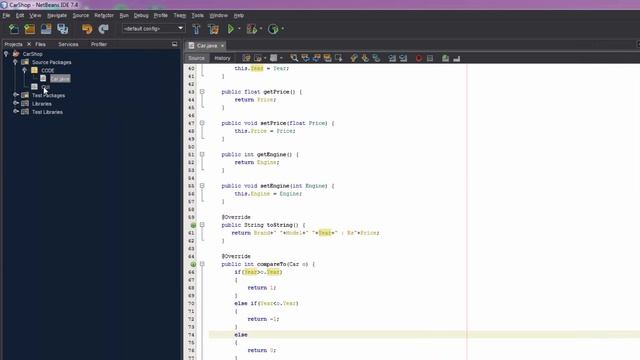The height and width of the screenshot is (360, 640).
Task: Click Toggle Bookmark icon
Action: (x=376, y=58)
